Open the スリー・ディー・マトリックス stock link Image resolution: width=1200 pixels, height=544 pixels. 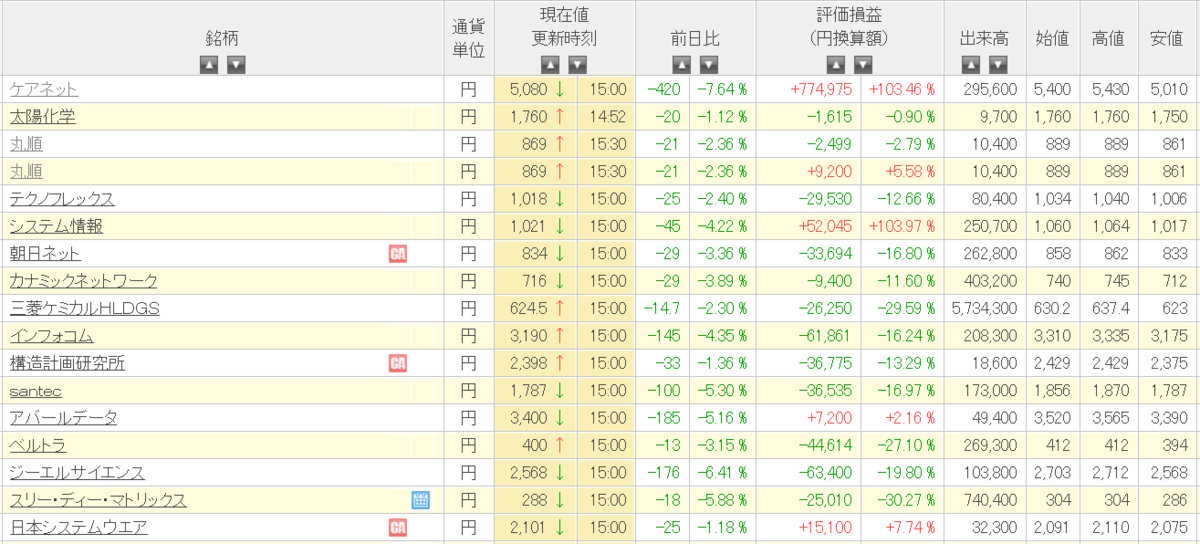click(x=98, y=500)
